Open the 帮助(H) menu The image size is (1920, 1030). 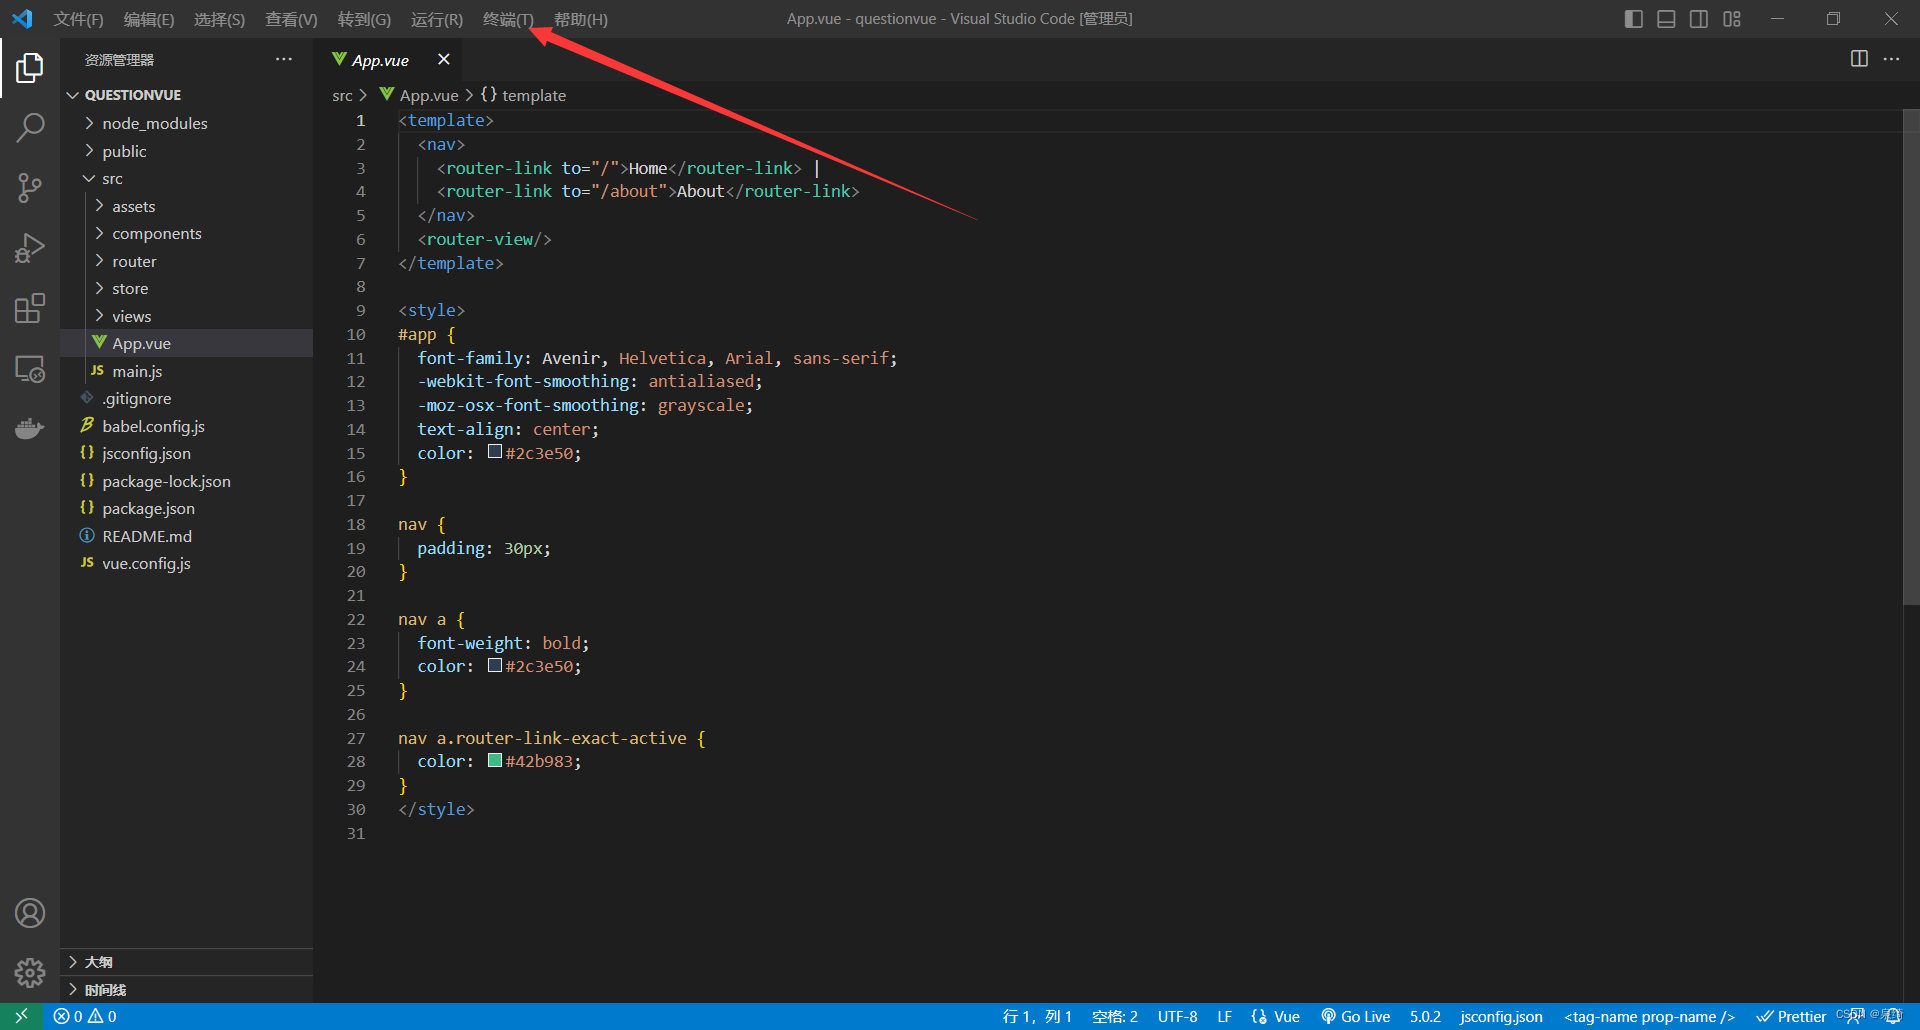point(580,19)
